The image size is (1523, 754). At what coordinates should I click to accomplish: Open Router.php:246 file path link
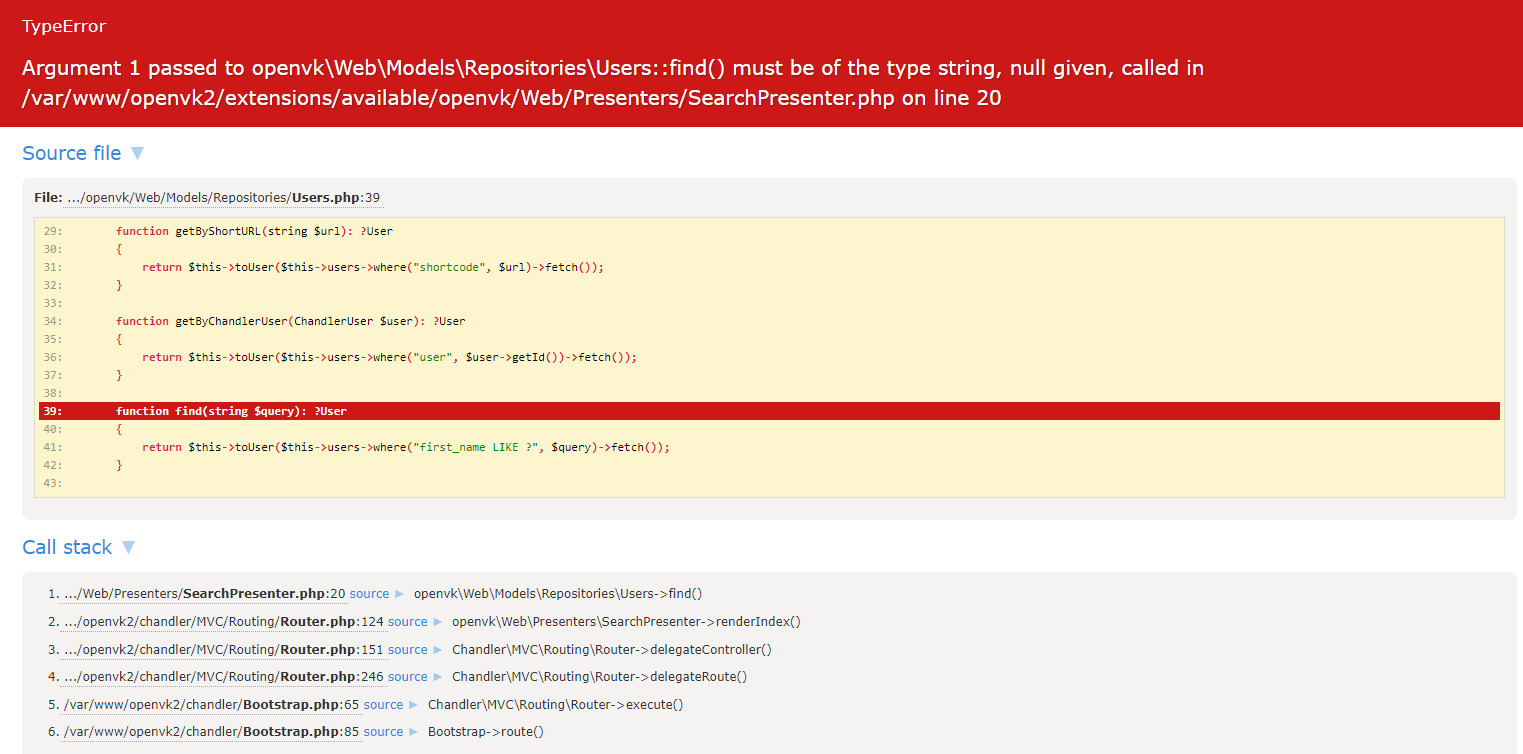click(223, 677)
